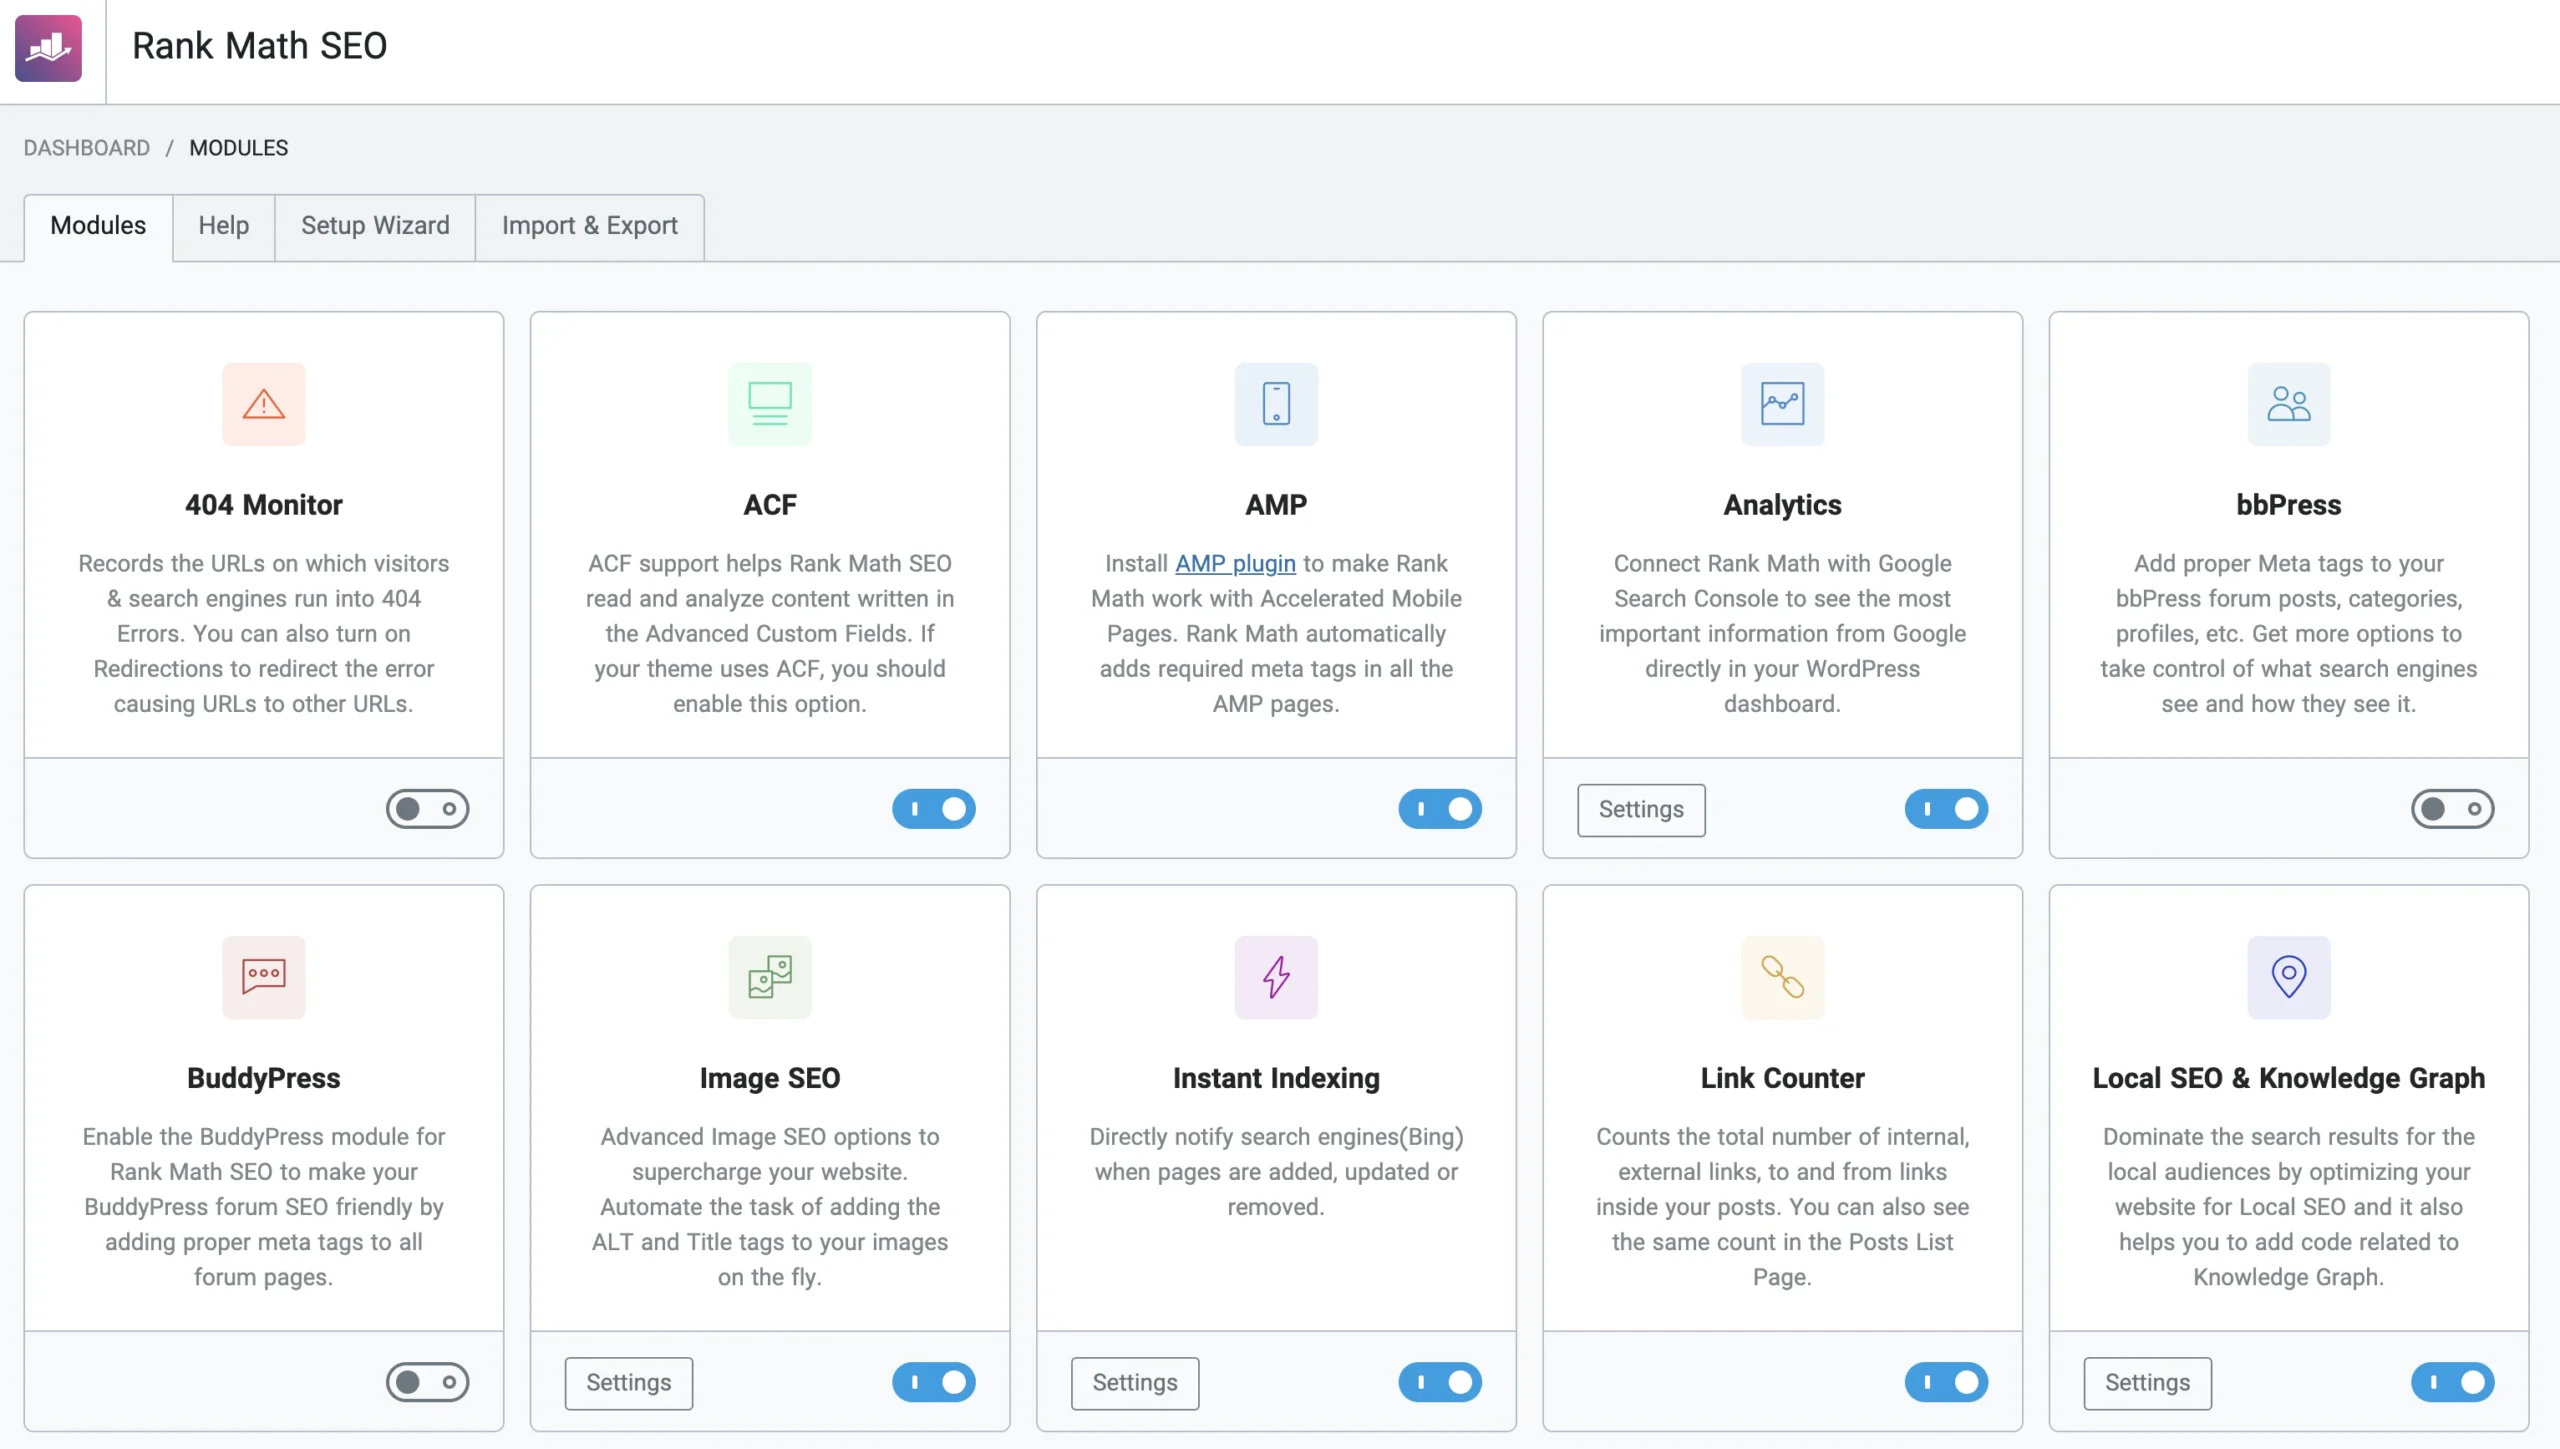Open Instant Indexing Settings button
This screenshot has height=1449, width=2560.
[x=1135, y=1383]
